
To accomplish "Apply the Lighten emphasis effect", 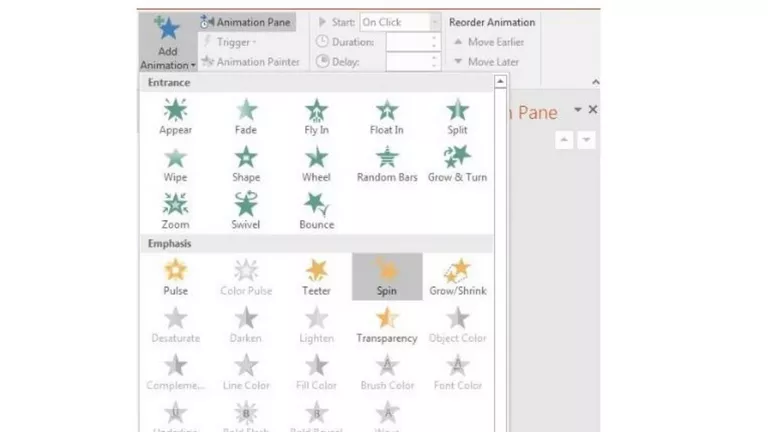I will coord(316,324).
